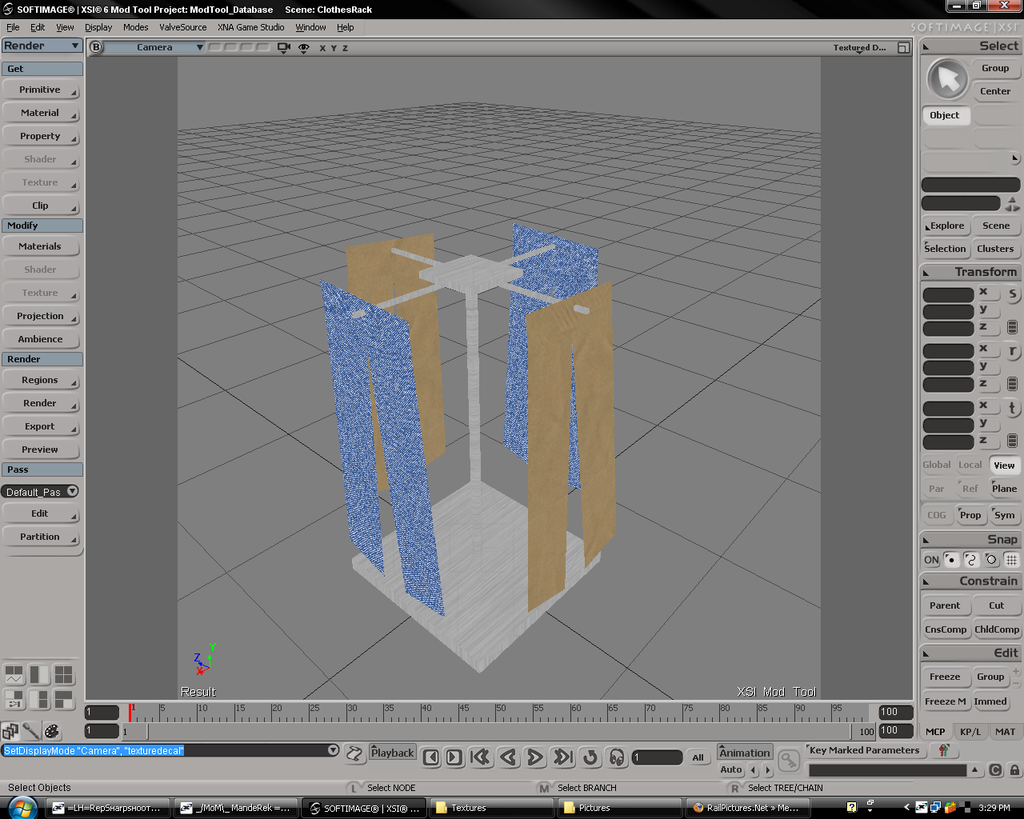This screenshot has height=819, width=1024.
Task: Select the four-view layout icon
Action: coord(63,675)
